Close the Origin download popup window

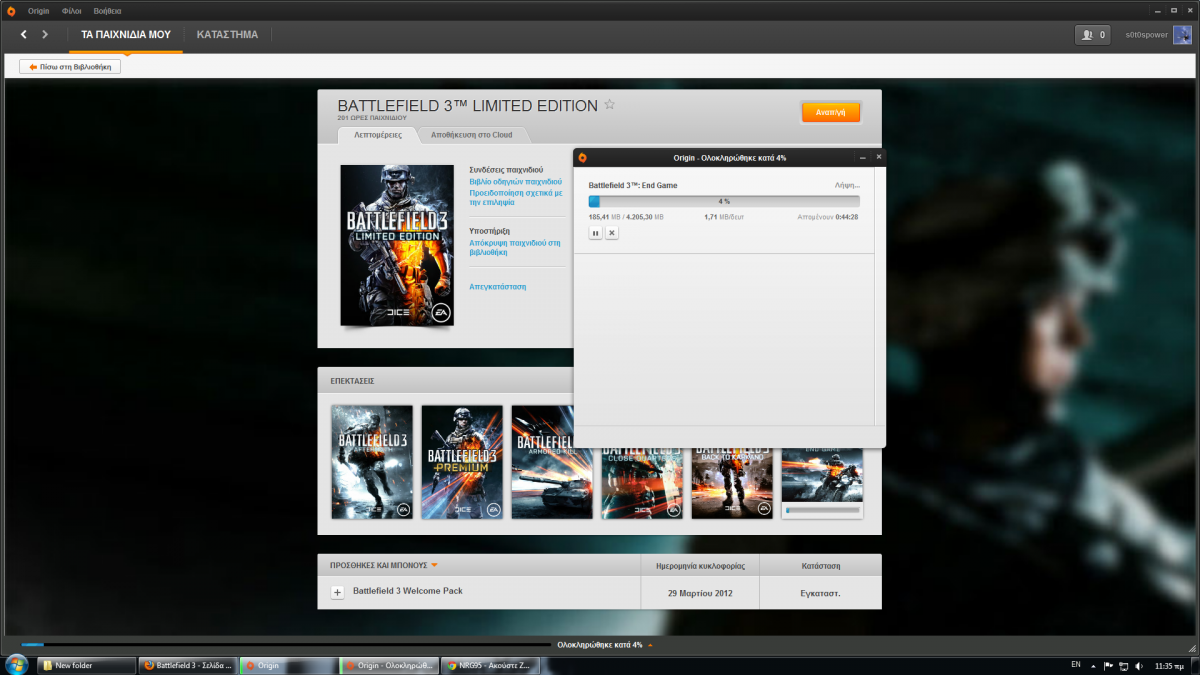click(879, 157)
